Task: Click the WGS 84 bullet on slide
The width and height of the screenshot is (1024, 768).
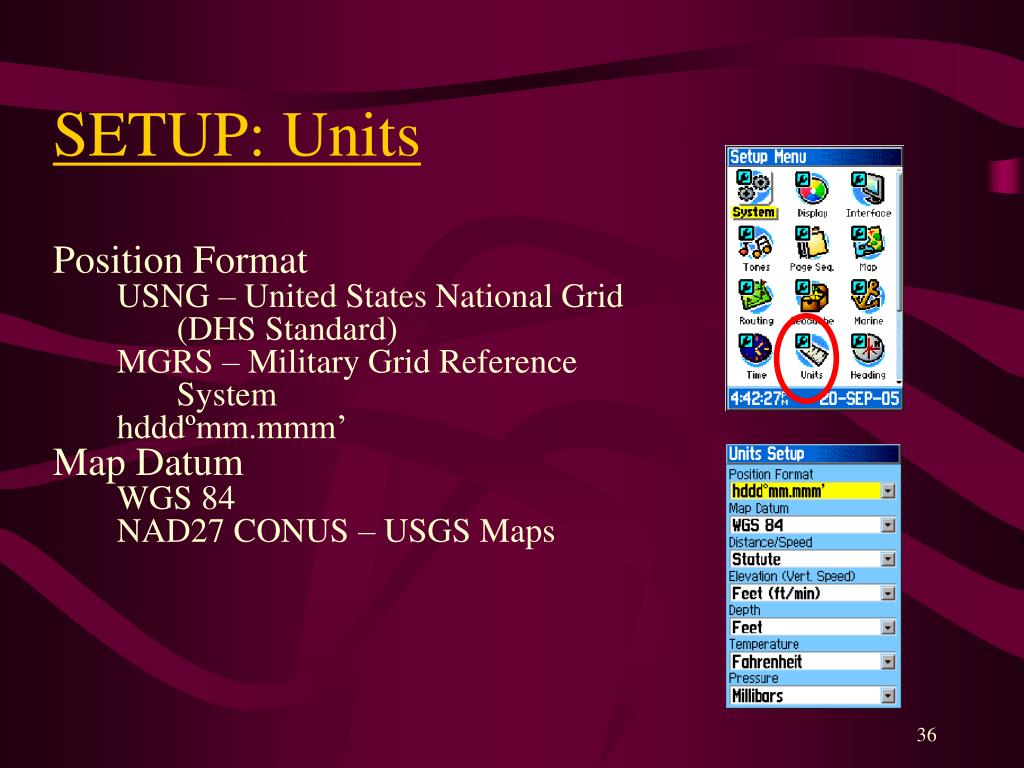Action: point(176,498)
